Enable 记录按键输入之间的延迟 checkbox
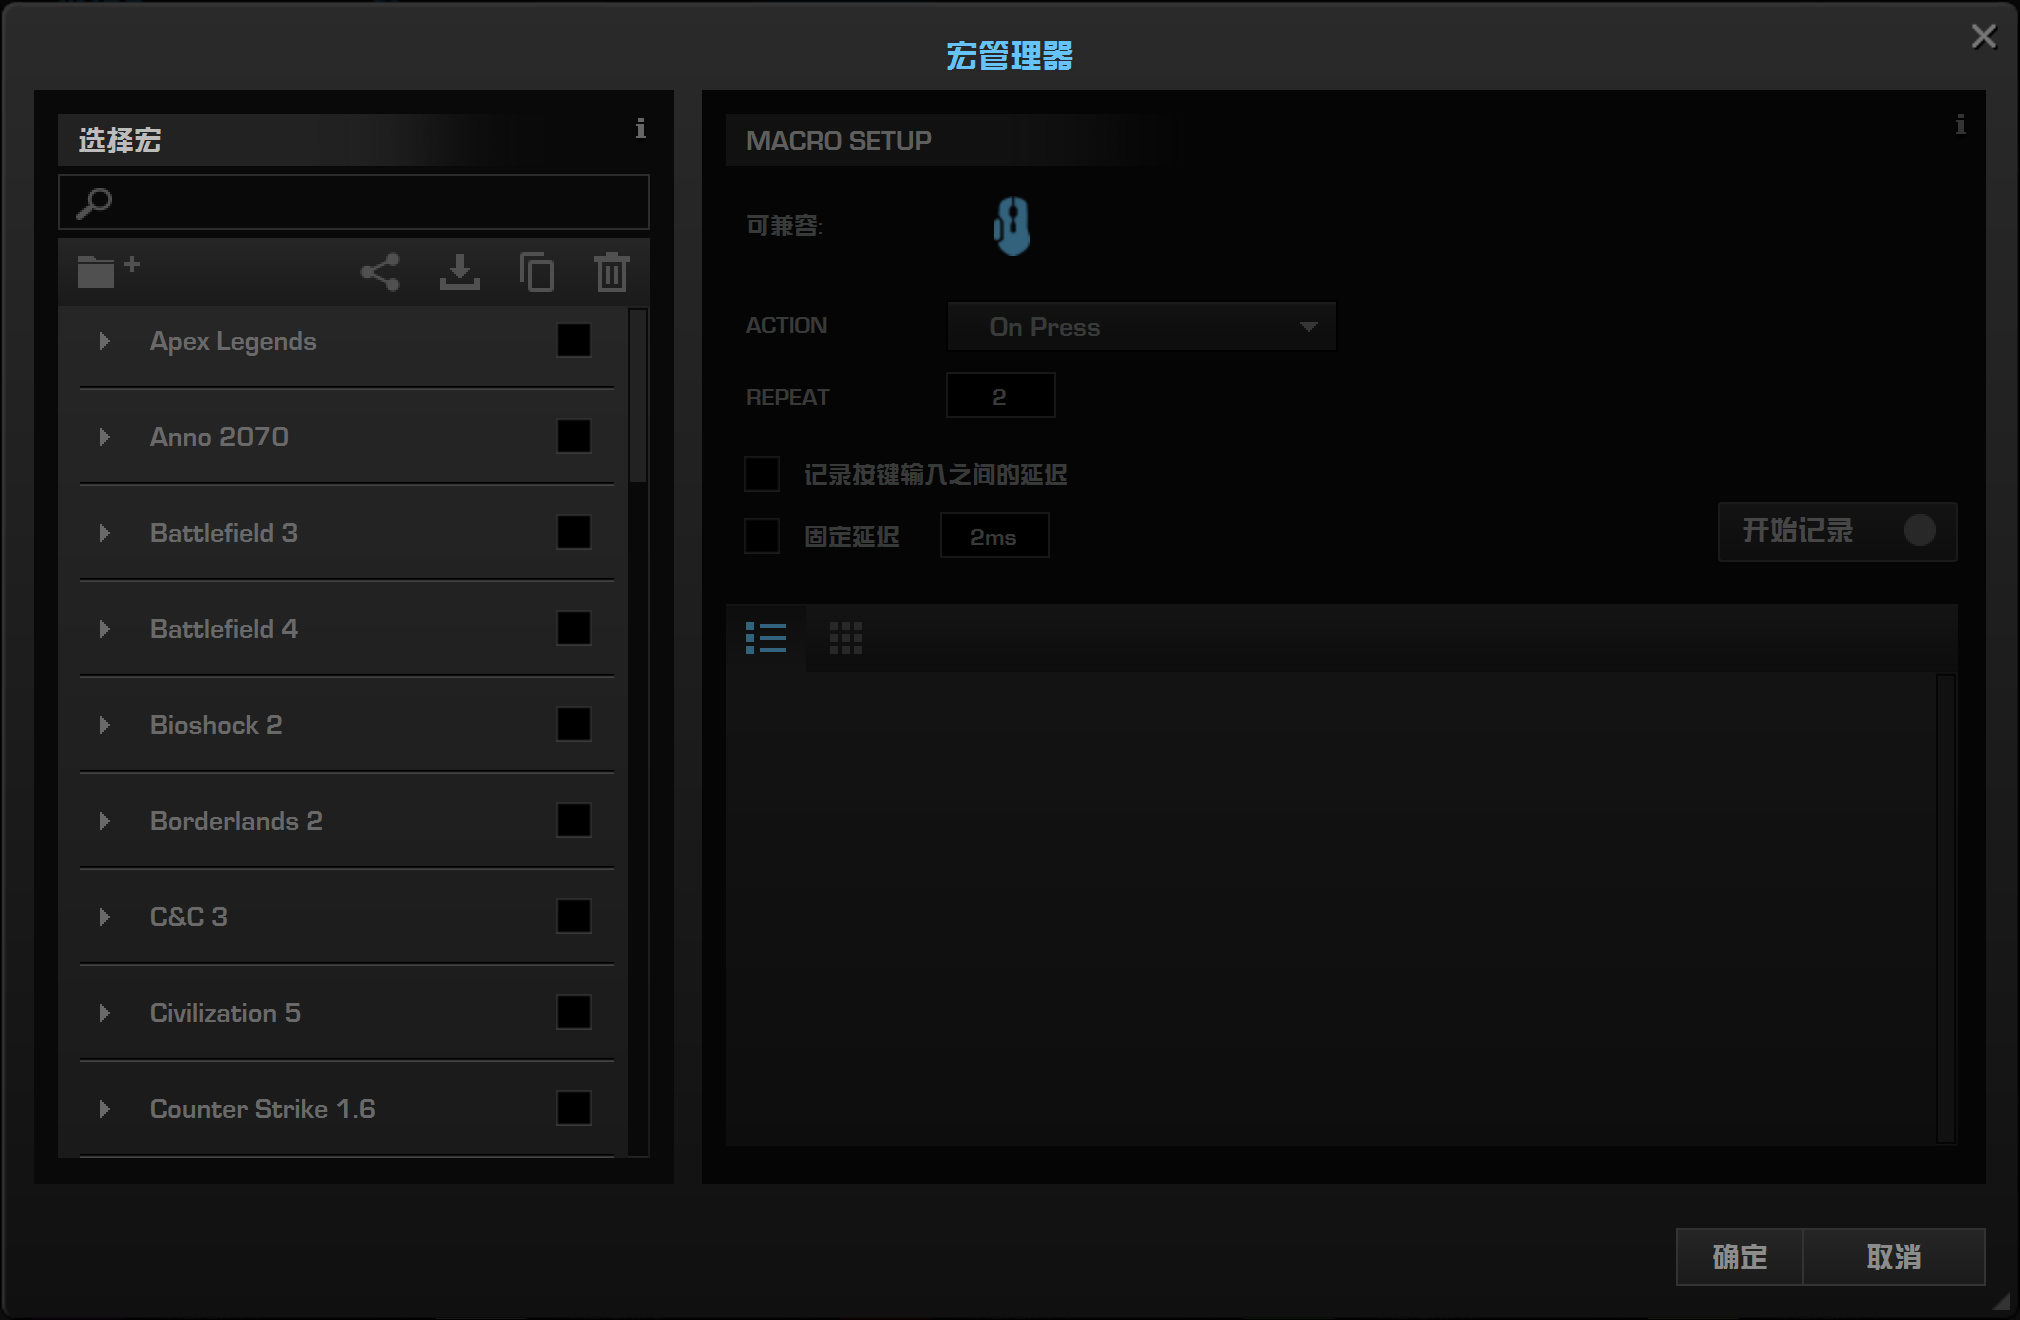Image resolution: width=2020 pixels, height=1320 pixels. [x=762, y=474]
